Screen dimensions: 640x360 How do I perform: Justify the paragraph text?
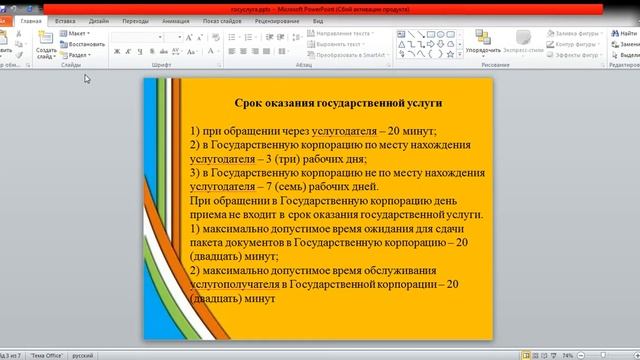coord(267,51)
